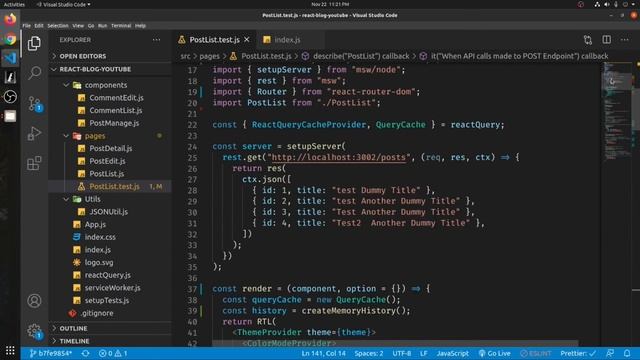Viewport: 640px width, 360px height.
Task: Open the Manage gear icon
Action: (x=34, y=331)
